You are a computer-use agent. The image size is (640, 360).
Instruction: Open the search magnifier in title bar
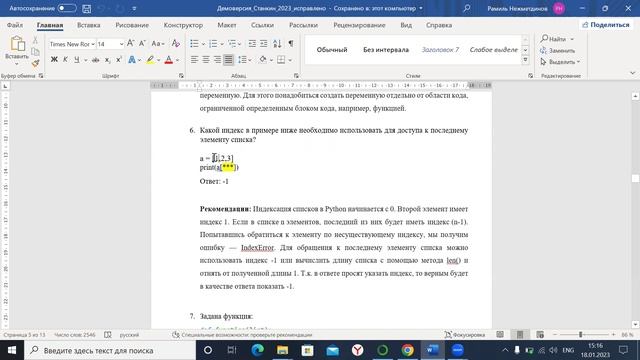[x=467, y=8]
